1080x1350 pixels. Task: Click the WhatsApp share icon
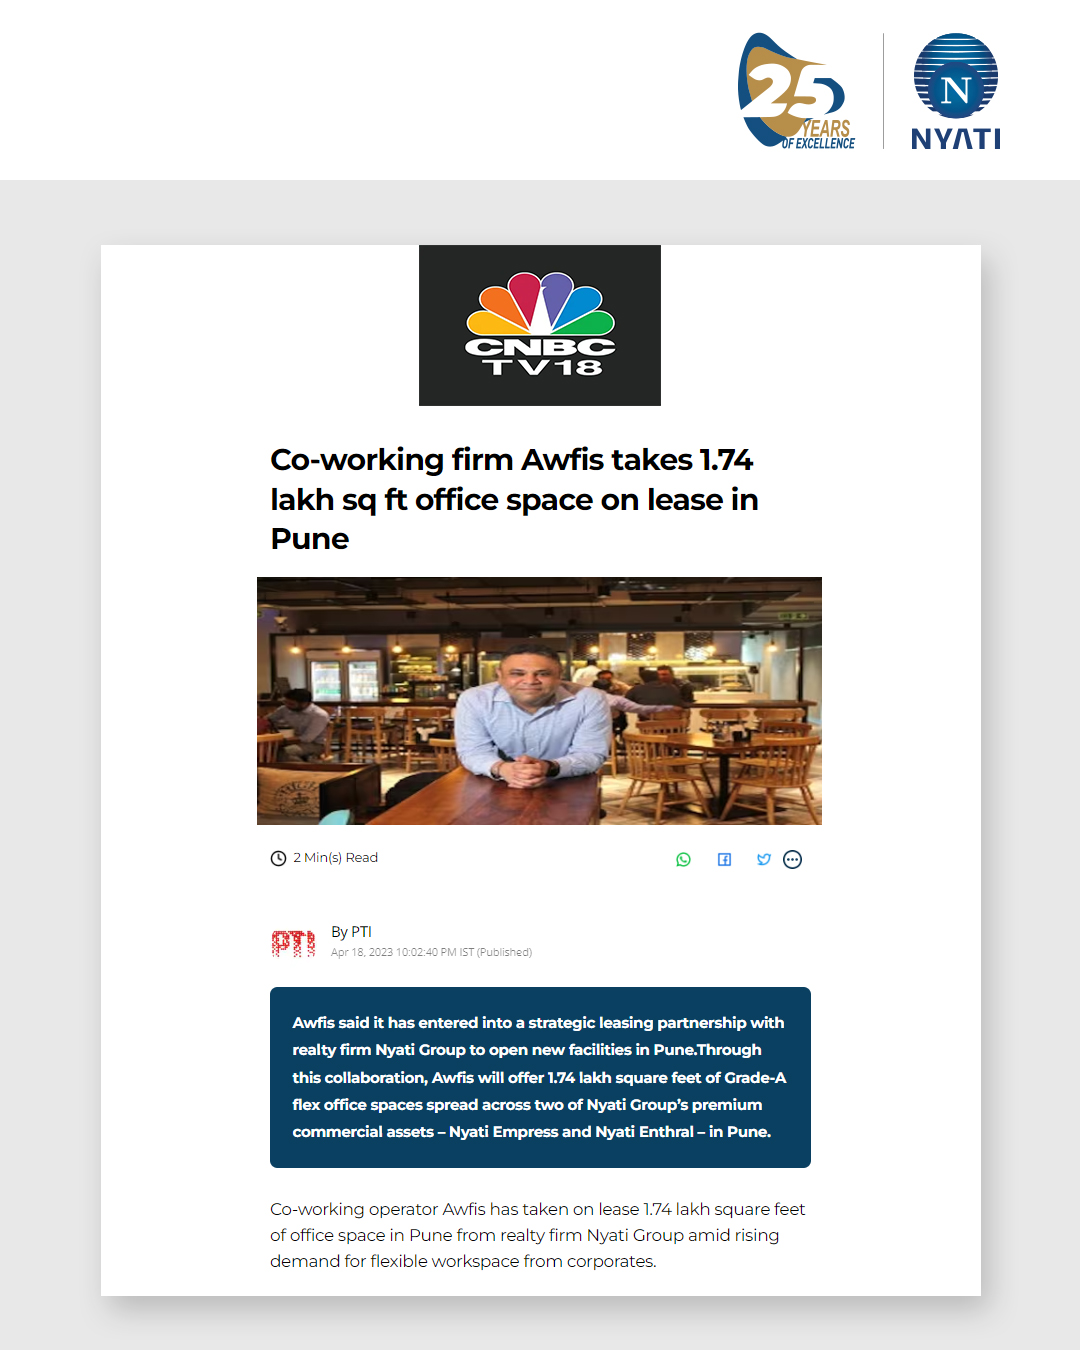pos(683,859)
